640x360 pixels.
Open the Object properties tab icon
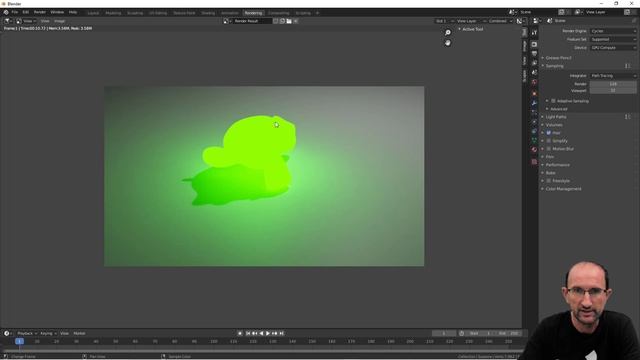tap(534, 93)
